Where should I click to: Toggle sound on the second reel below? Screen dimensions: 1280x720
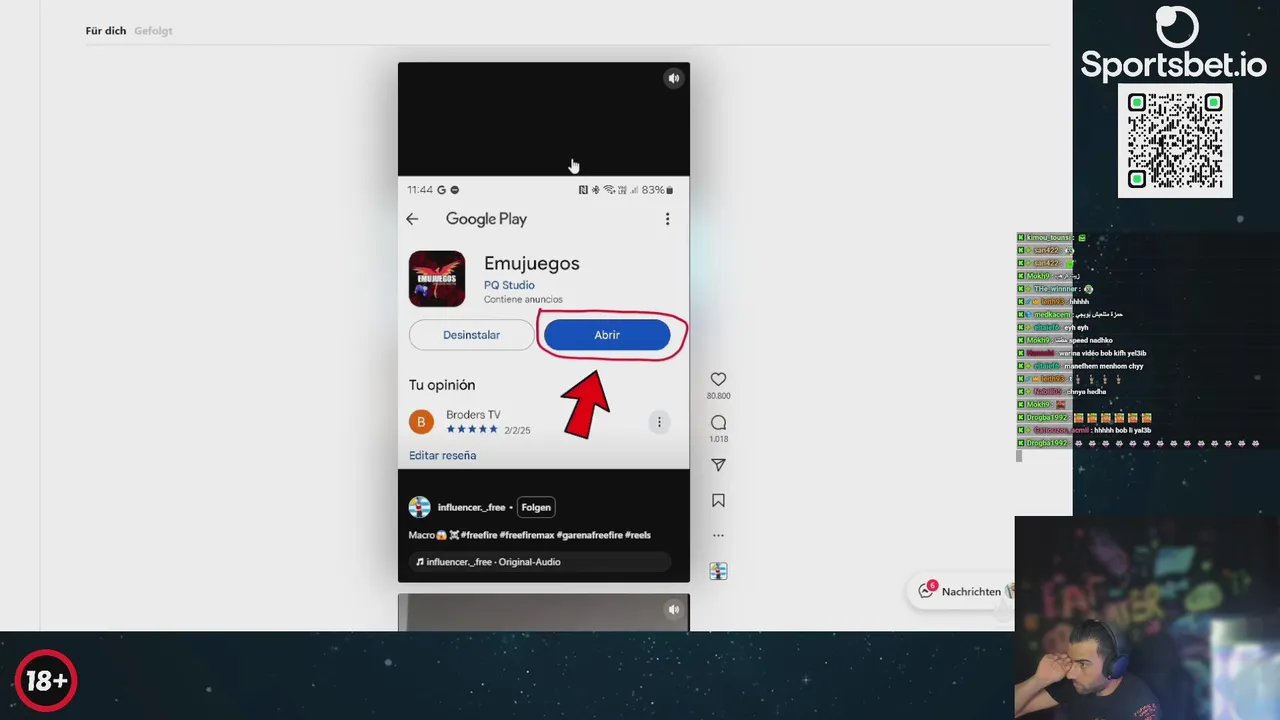[x=674, y=609]
